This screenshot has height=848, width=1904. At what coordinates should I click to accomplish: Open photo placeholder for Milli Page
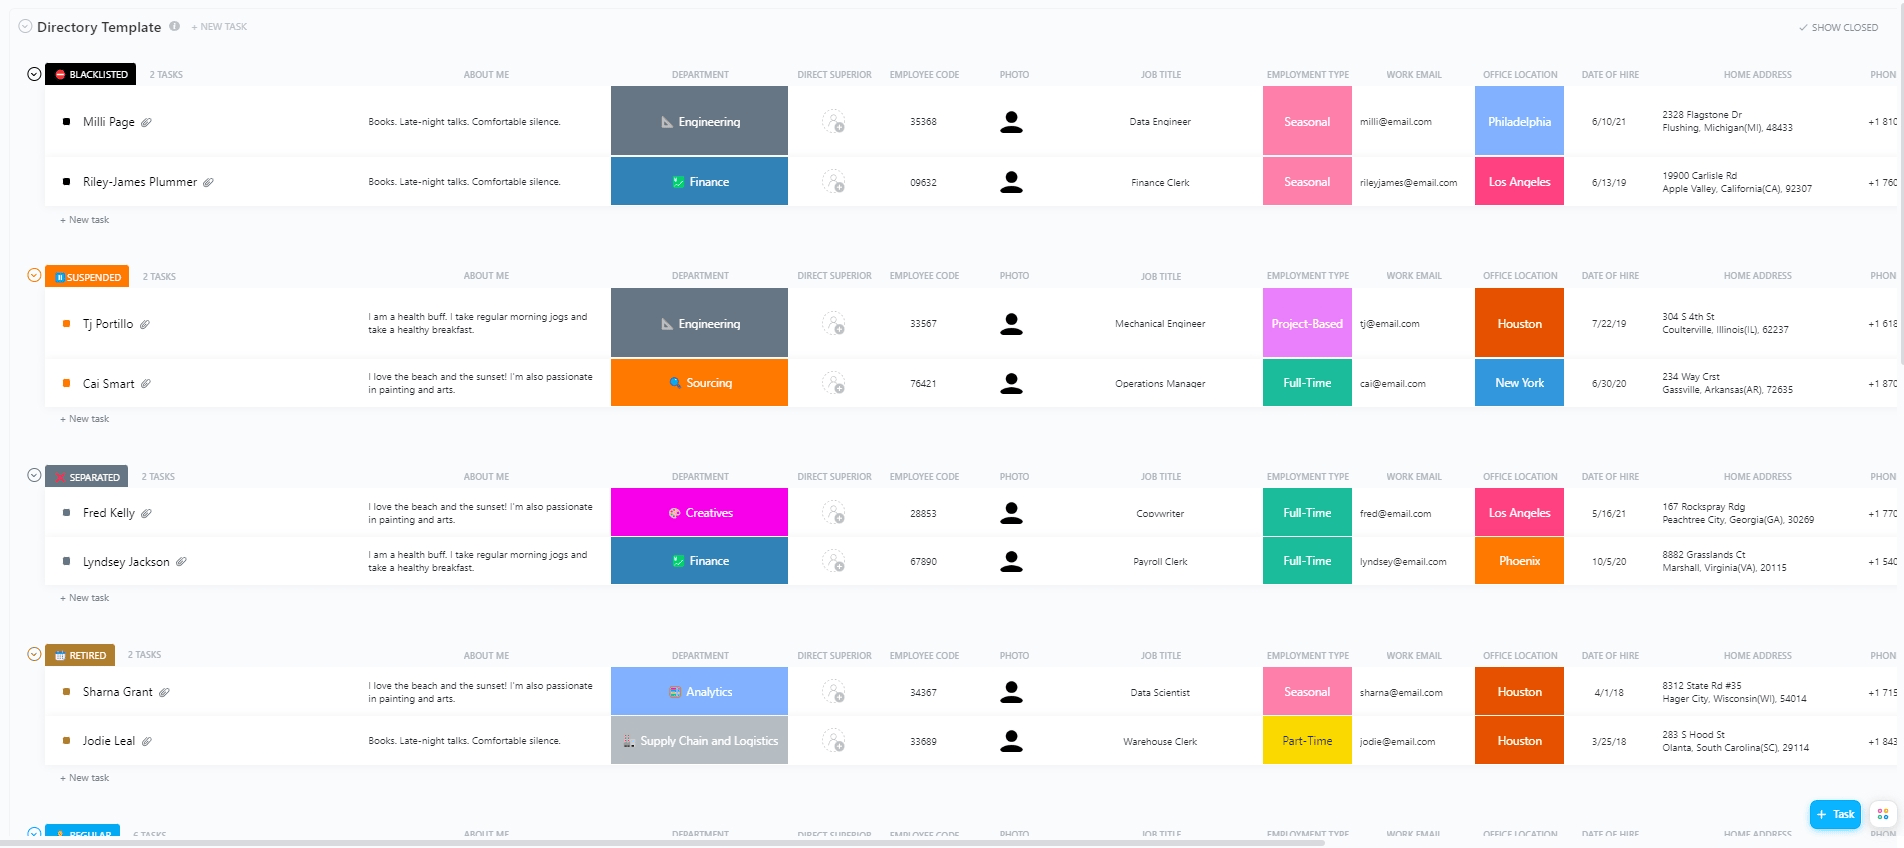tap(1012, 122)
